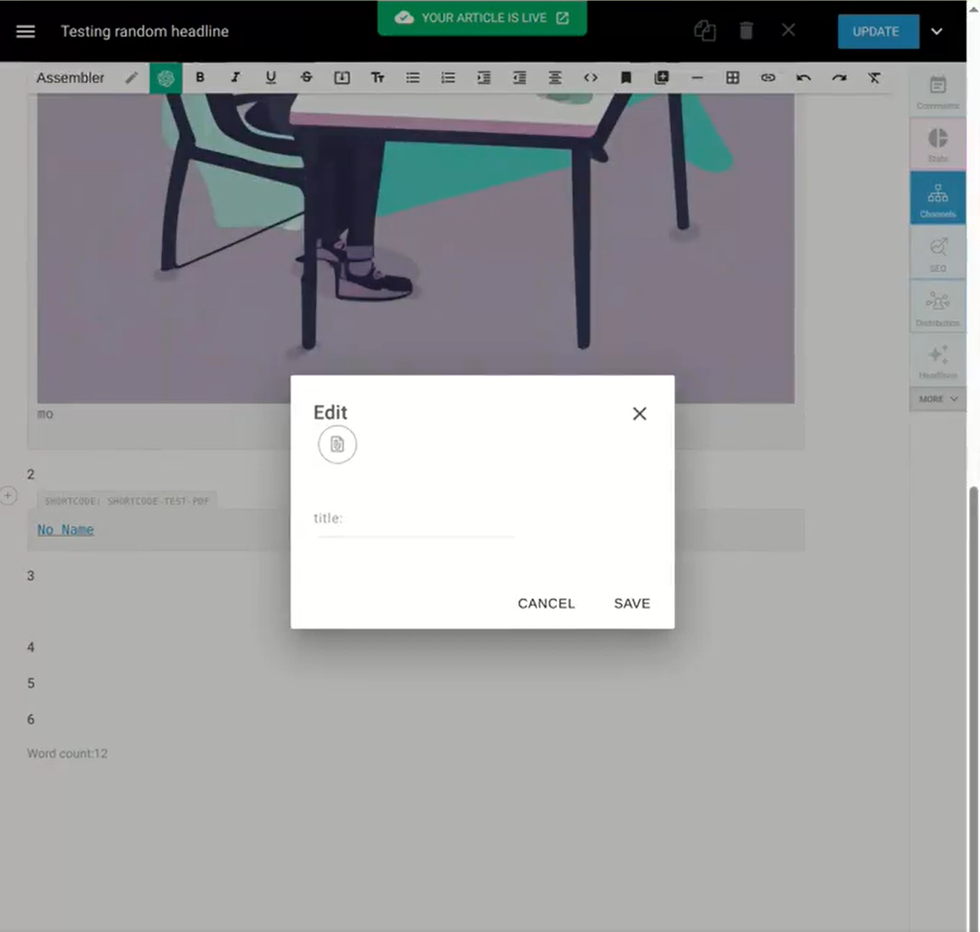This screenshot has width=980, height=932.
Task: Undo the last editor action
Action: [x=803, y=78]
